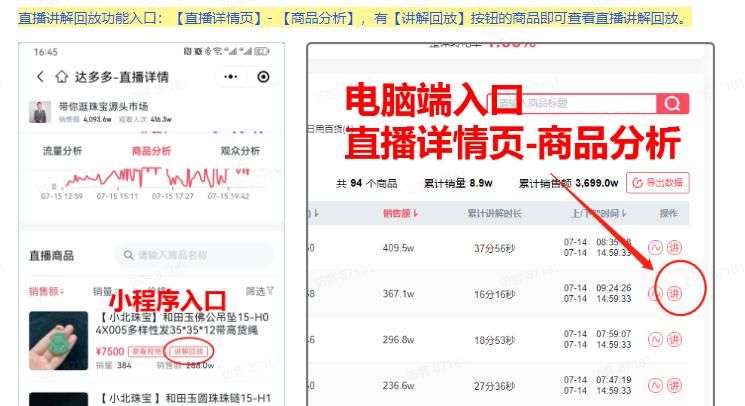Screen dimensions: 745x406
Task: Click the 累计讲解时长 column header
Action: [x=494, y=213]
